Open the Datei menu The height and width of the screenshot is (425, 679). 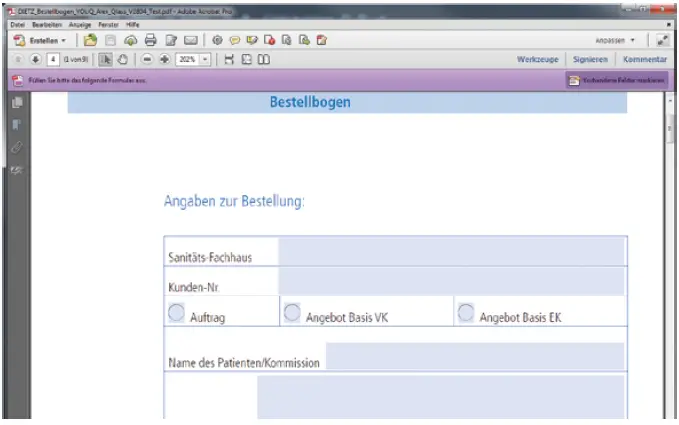18,25
